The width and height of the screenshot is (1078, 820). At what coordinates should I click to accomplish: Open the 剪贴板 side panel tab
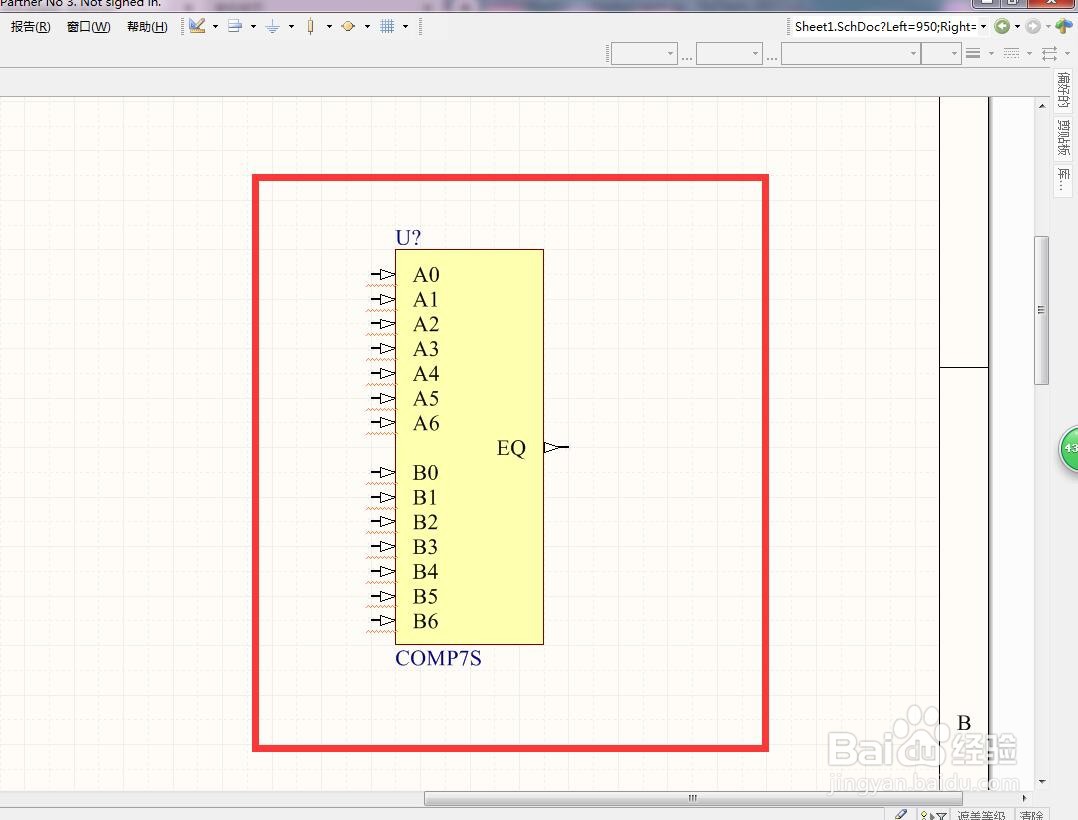tap(1064, 137)
